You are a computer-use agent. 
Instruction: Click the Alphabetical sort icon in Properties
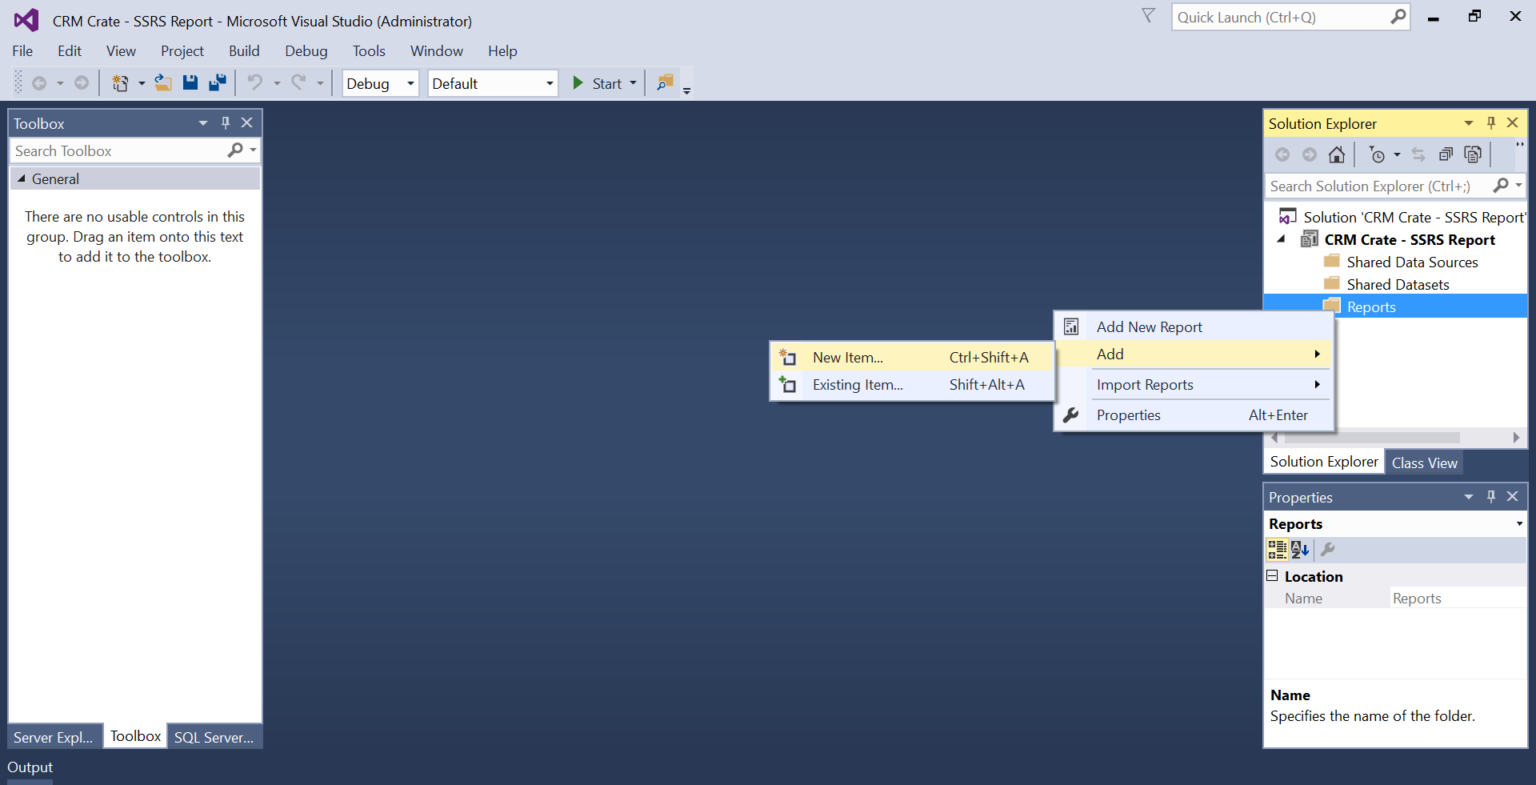tap(1298, 550)
